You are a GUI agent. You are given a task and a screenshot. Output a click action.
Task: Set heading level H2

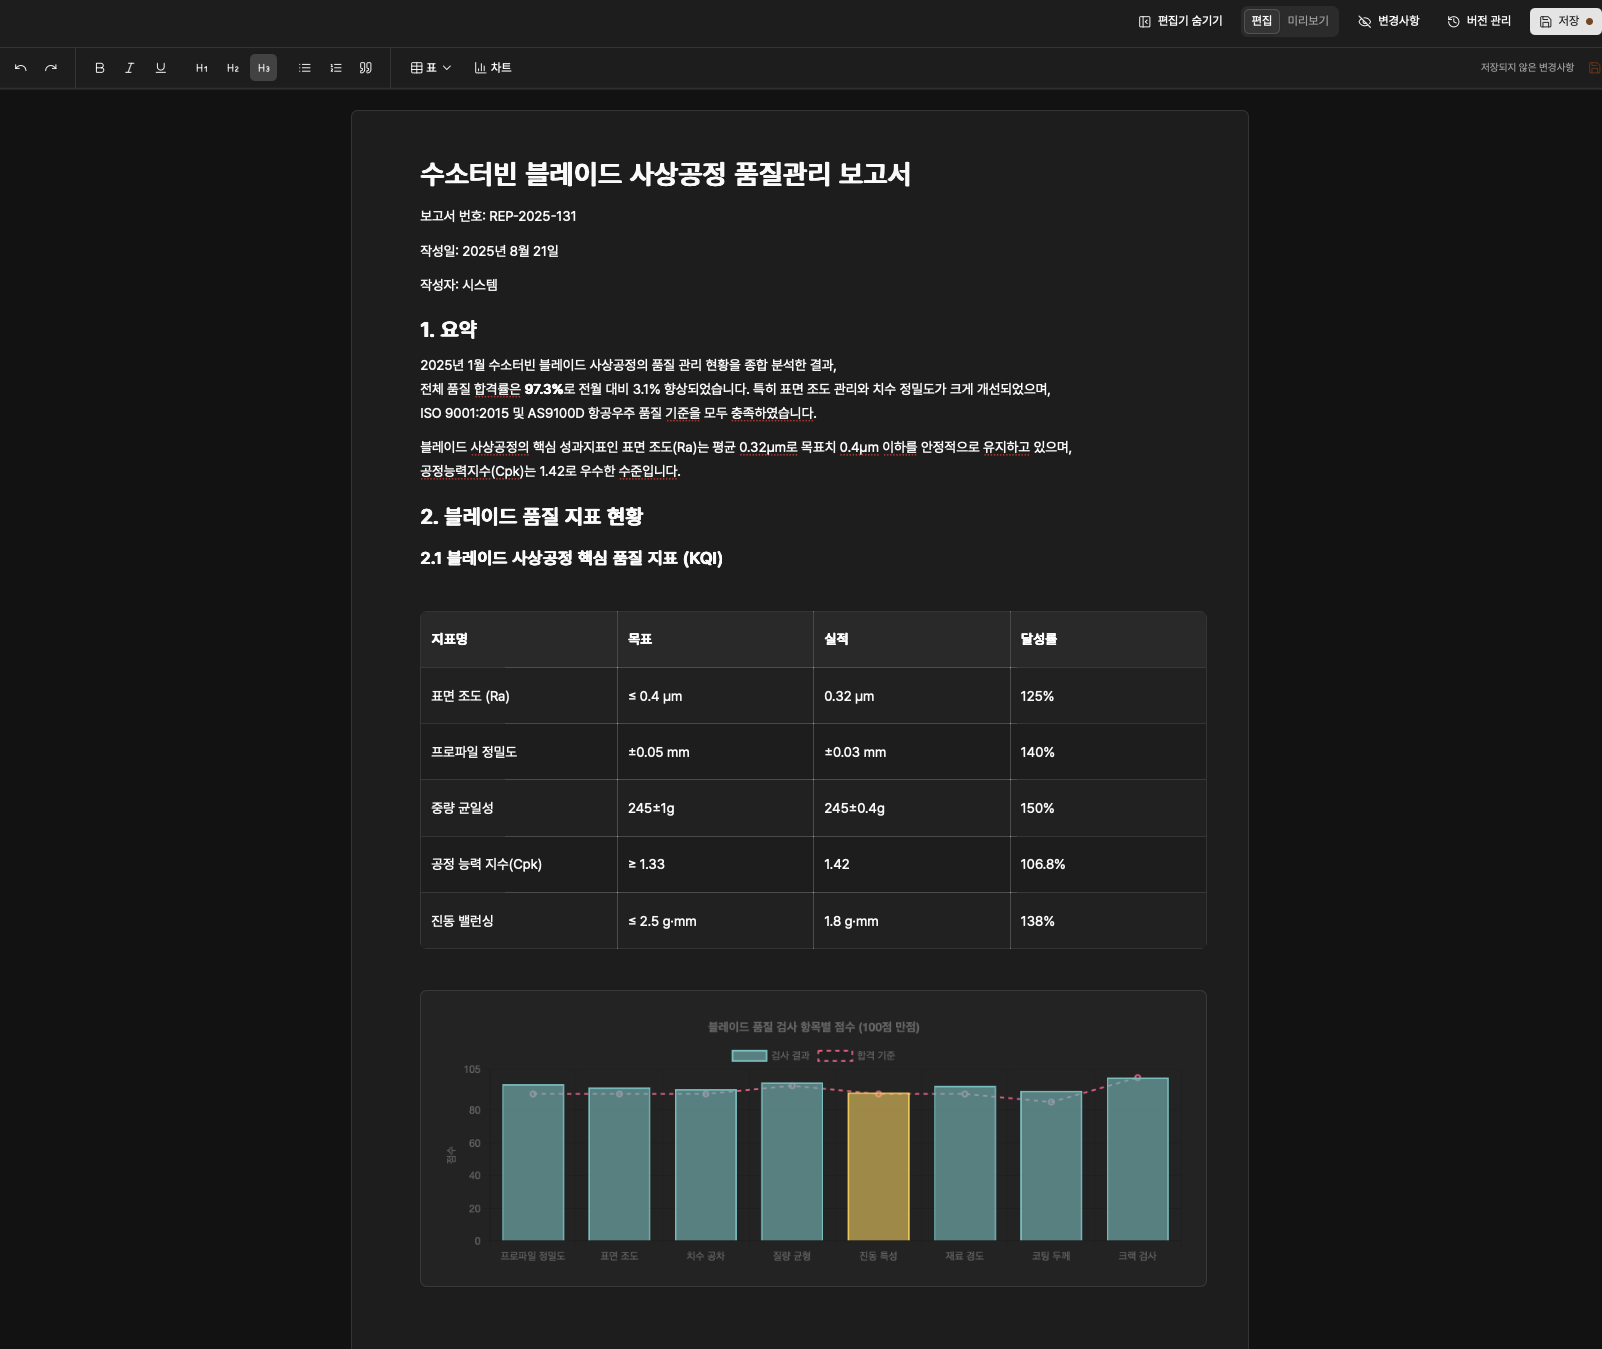coord(233,68)
